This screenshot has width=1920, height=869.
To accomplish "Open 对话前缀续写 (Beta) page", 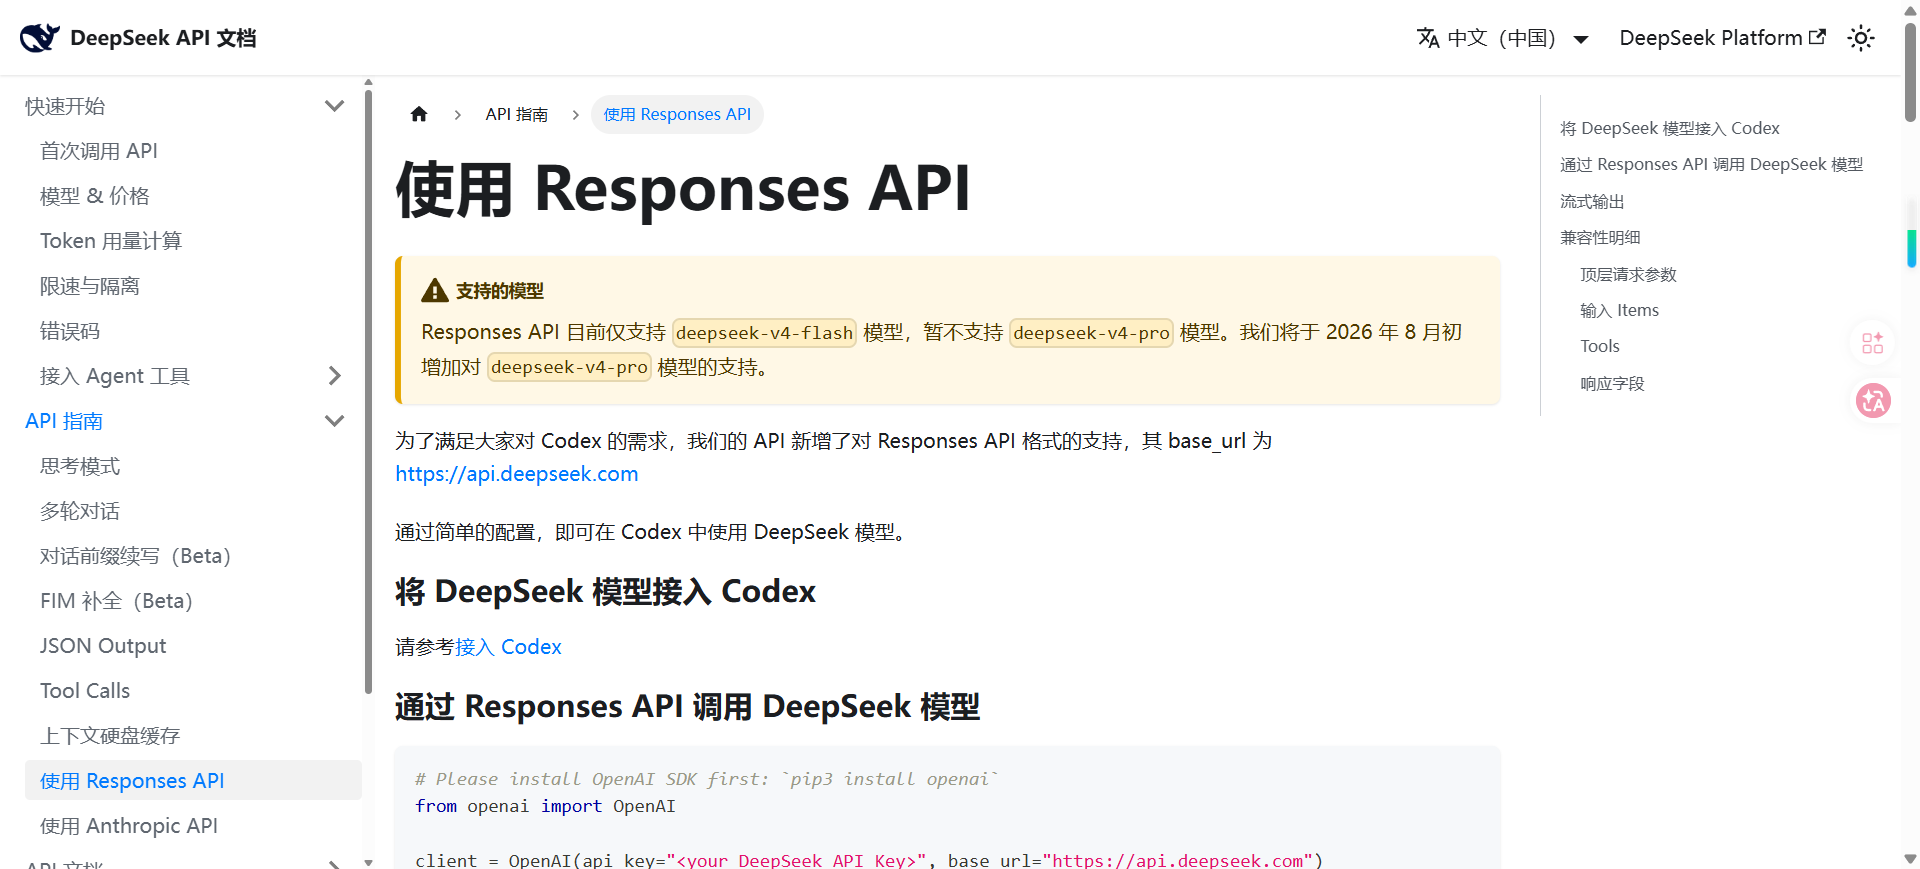I will pyautogui.click(x=136, y=556).
